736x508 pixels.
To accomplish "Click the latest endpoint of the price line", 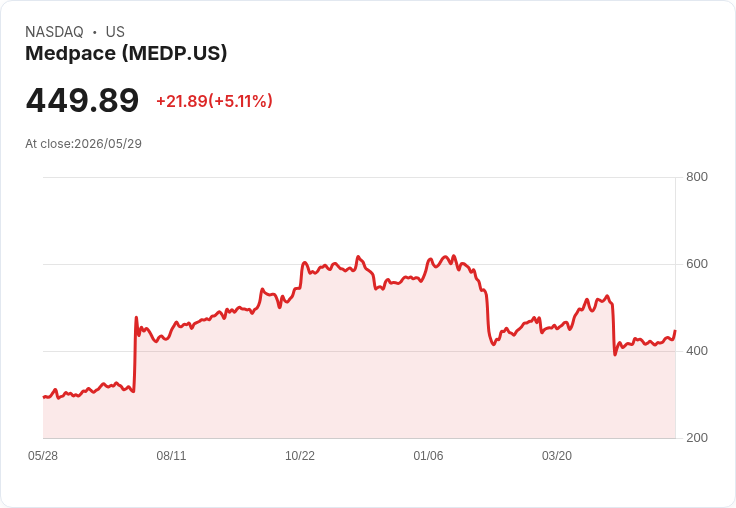I will (675, 331).
